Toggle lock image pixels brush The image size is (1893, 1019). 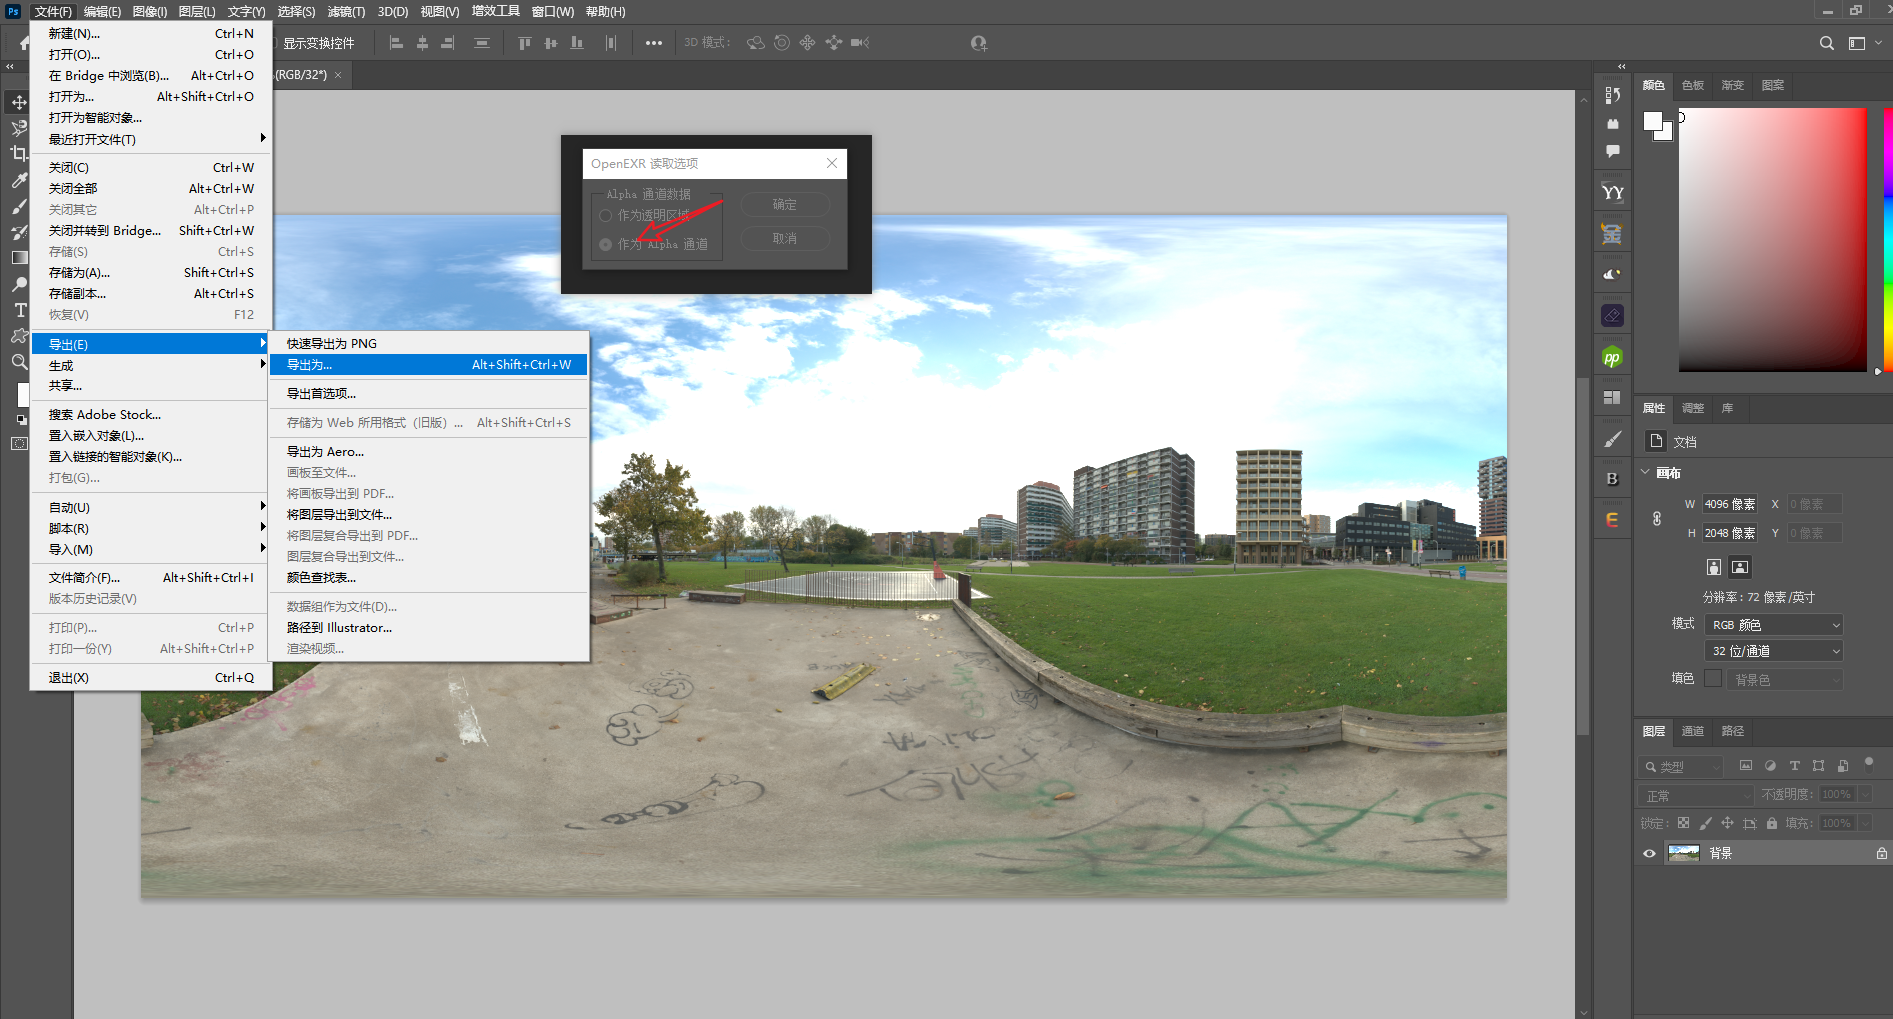pyautogui.click(x=1705, y=823)
